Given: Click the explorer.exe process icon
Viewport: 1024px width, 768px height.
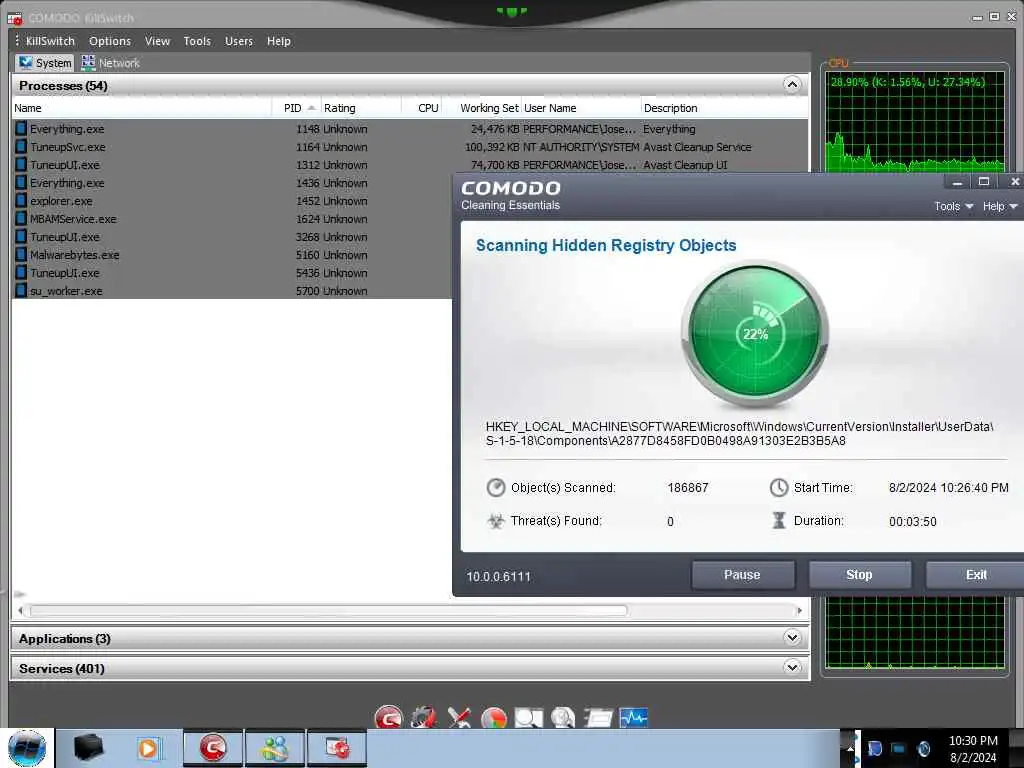Looking at the screenshot, I should pyautogui.click(x=22, y=201).
